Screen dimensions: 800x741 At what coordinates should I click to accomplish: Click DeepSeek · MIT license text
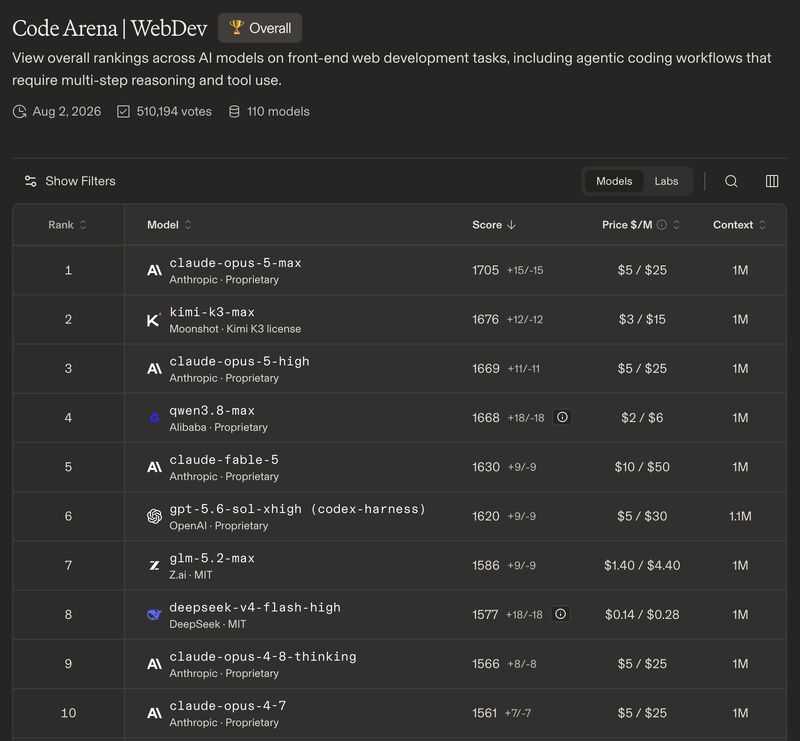point(208,624)
